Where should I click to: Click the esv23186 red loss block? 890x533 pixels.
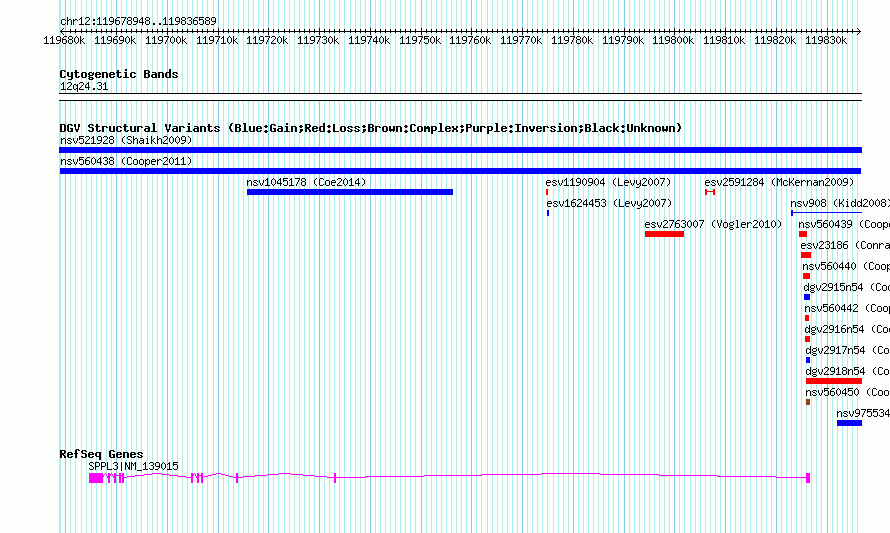click(x=806, y=255)
